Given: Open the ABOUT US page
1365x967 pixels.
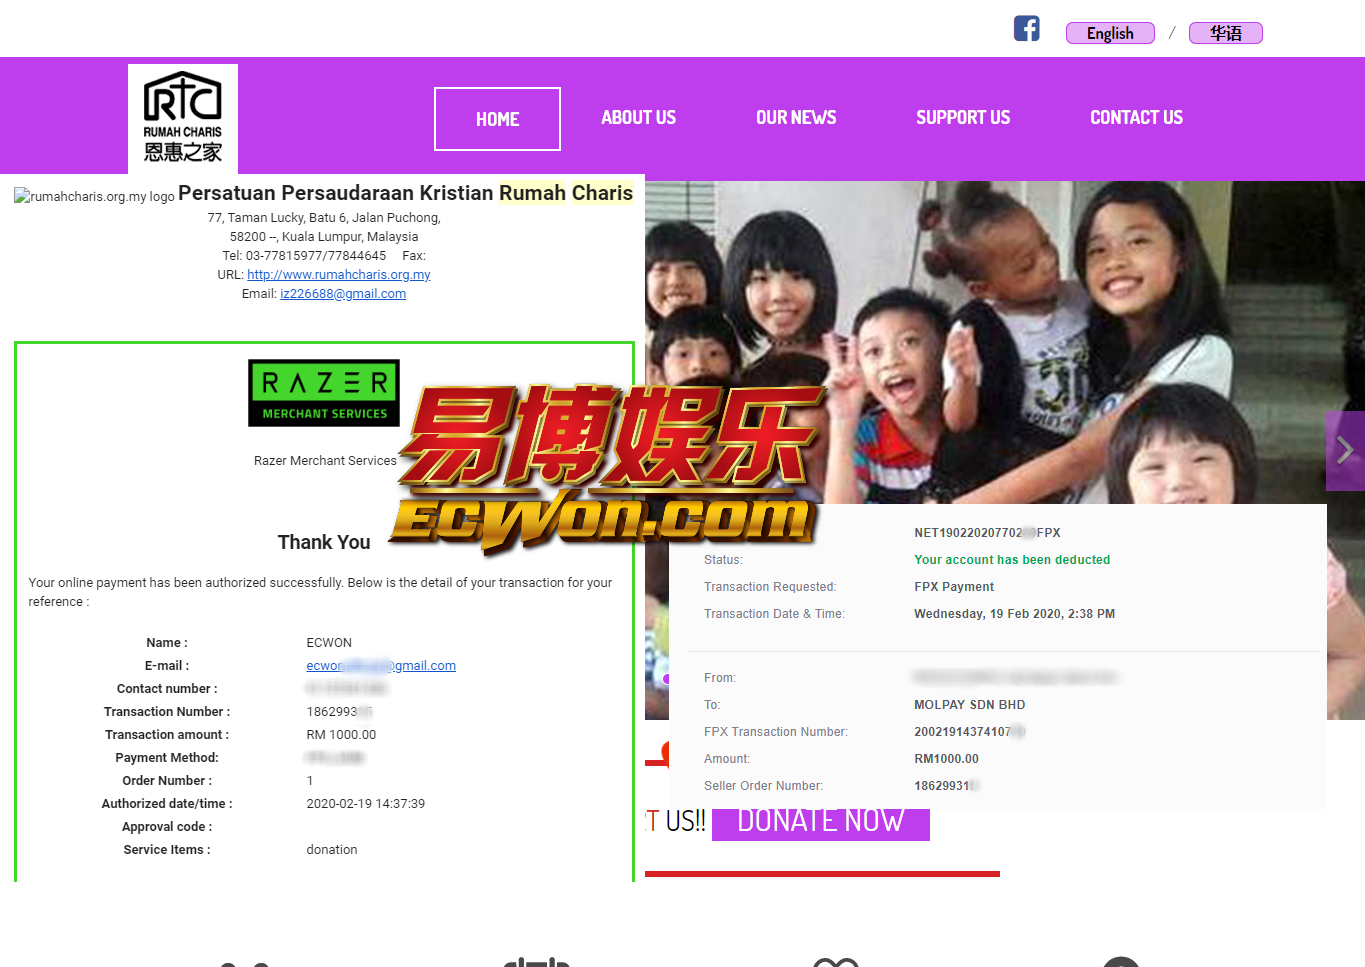Looking at the screenshot, I should [638, 118].
